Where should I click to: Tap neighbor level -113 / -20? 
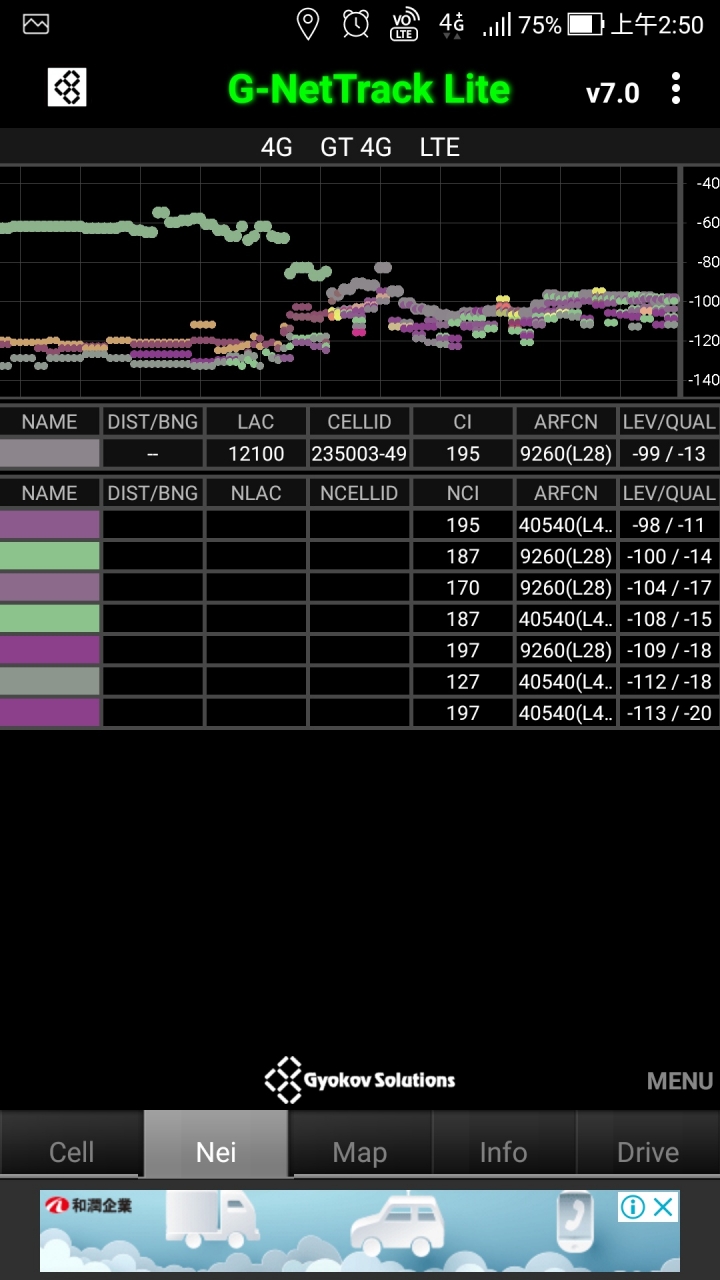[669, 712]
